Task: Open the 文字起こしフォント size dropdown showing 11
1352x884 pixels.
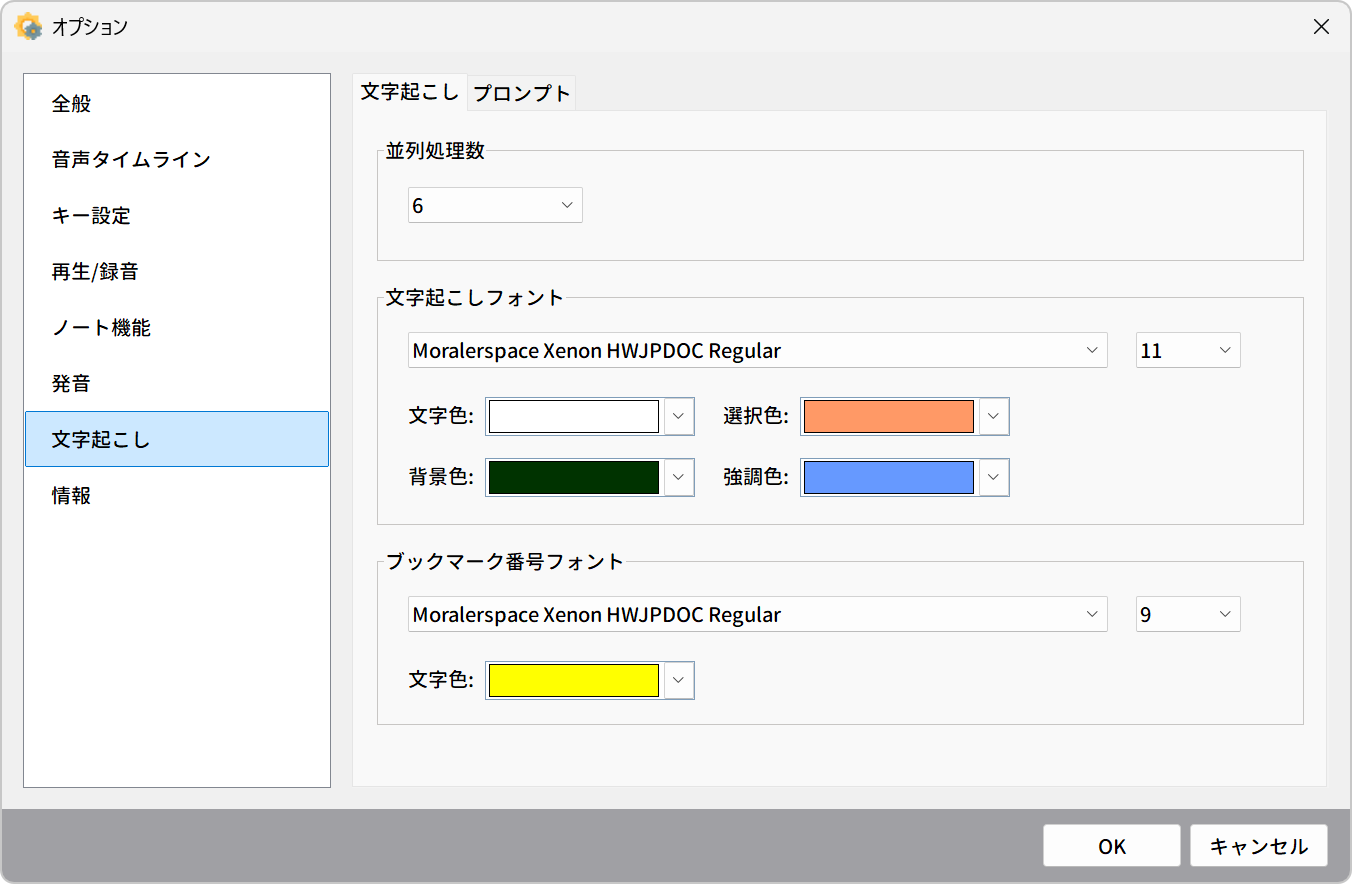Action: [x=1188, y=351]
